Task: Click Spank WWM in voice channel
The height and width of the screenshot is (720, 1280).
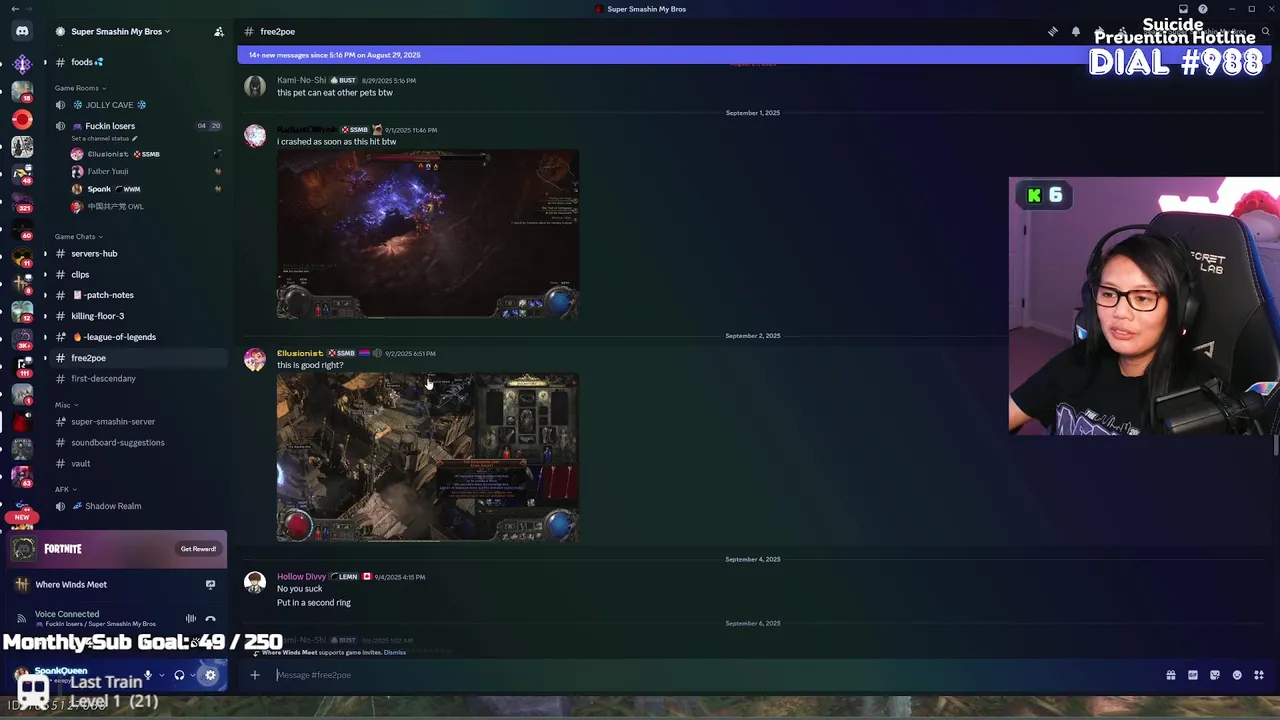Action: click(x=113, y=189)
